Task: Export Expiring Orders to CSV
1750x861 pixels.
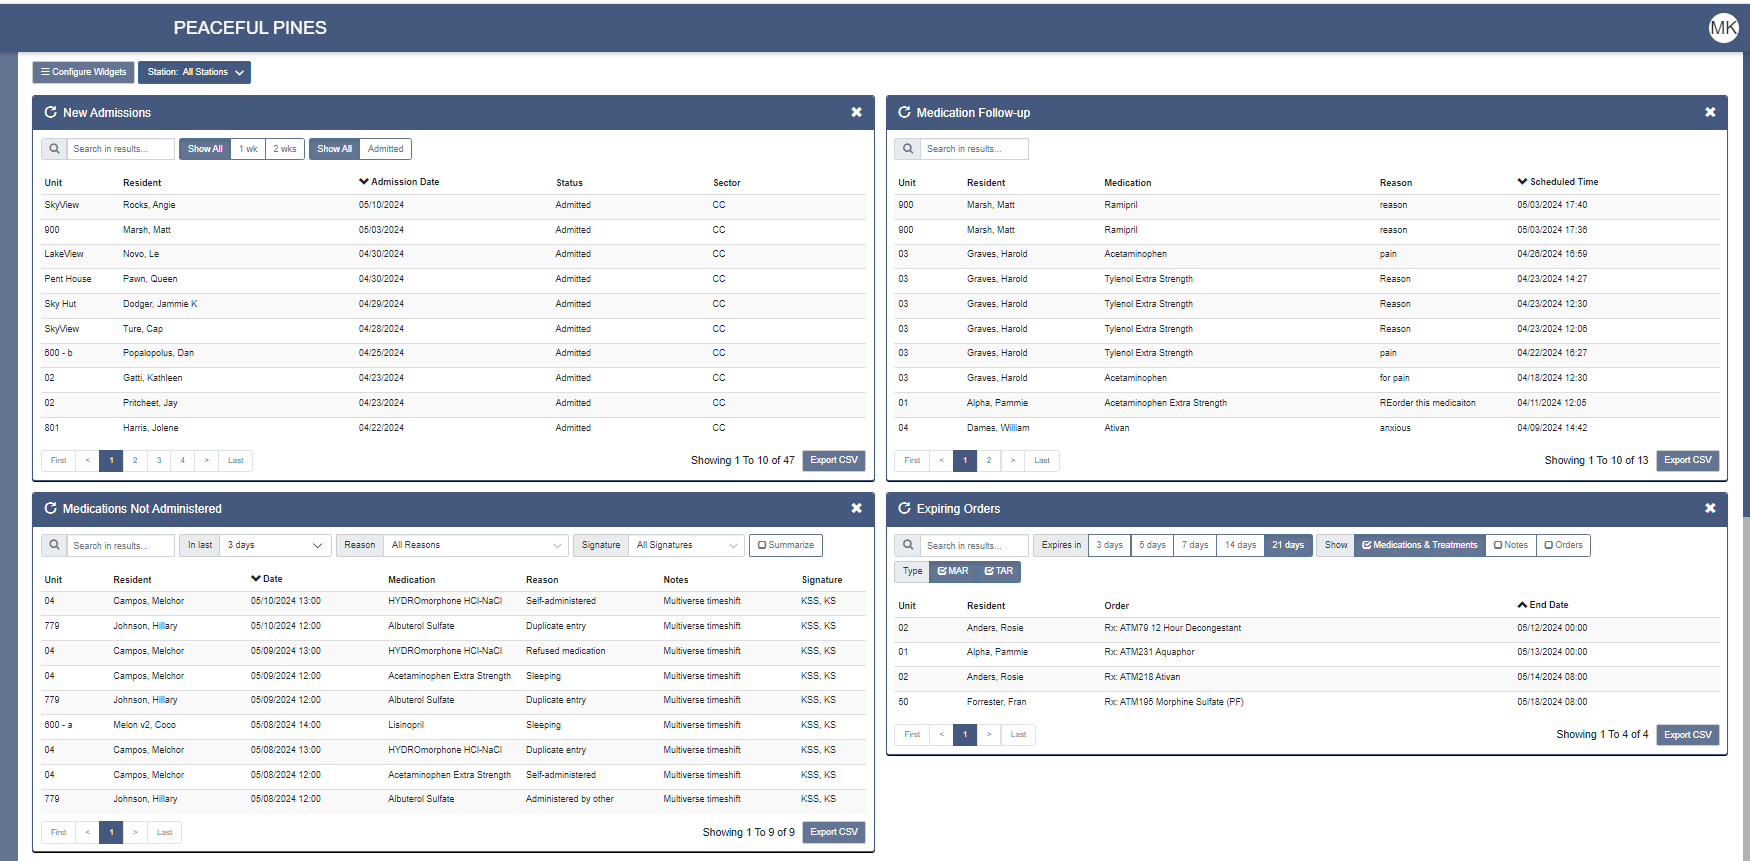Action: pos(1688,734)
